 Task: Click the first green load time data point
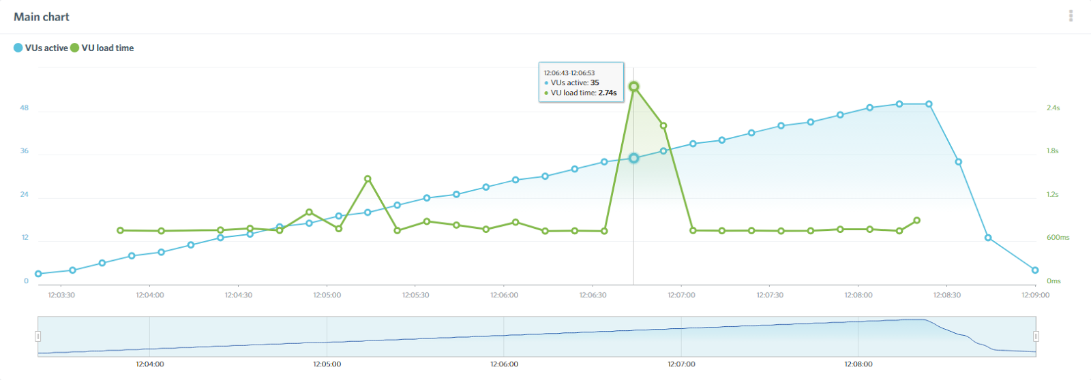120,230
